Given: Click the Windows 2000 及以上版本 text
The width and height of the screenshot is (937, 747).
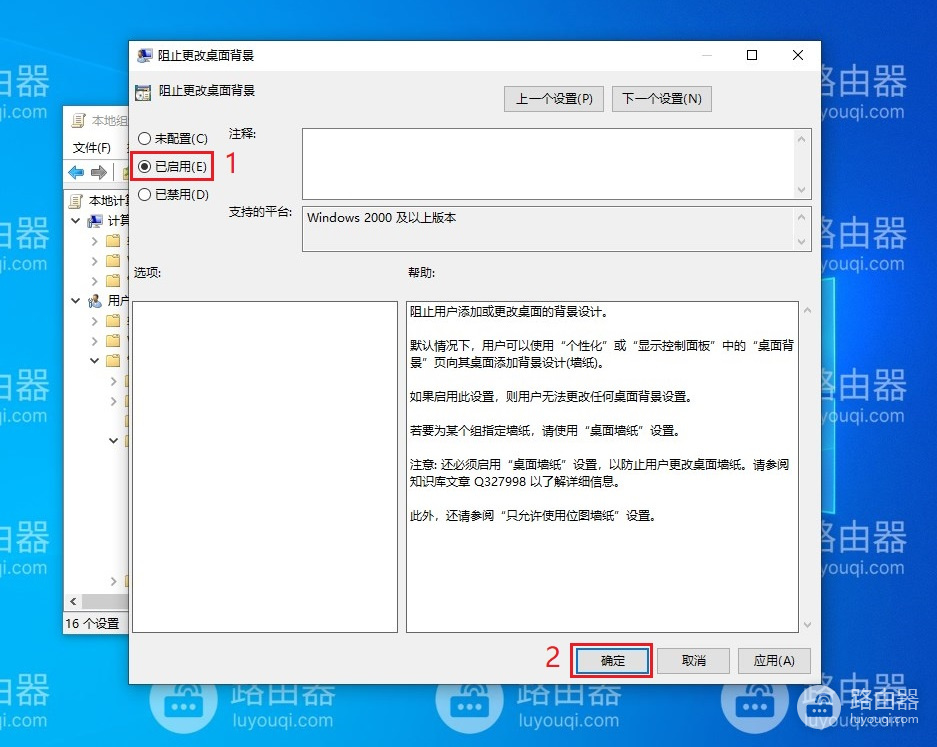Looking at the screenshot, I should [x=381, y=218].
